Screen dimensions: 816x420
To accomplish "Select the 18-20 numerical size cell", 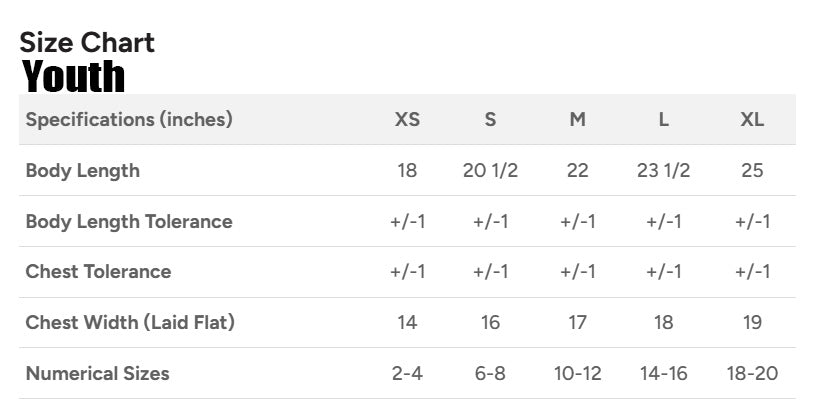I will (752, 374).
